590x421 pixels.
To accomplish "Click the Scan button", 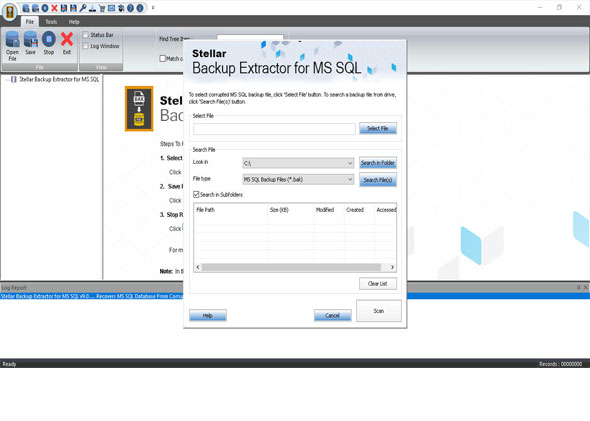I will click(379, 311).
